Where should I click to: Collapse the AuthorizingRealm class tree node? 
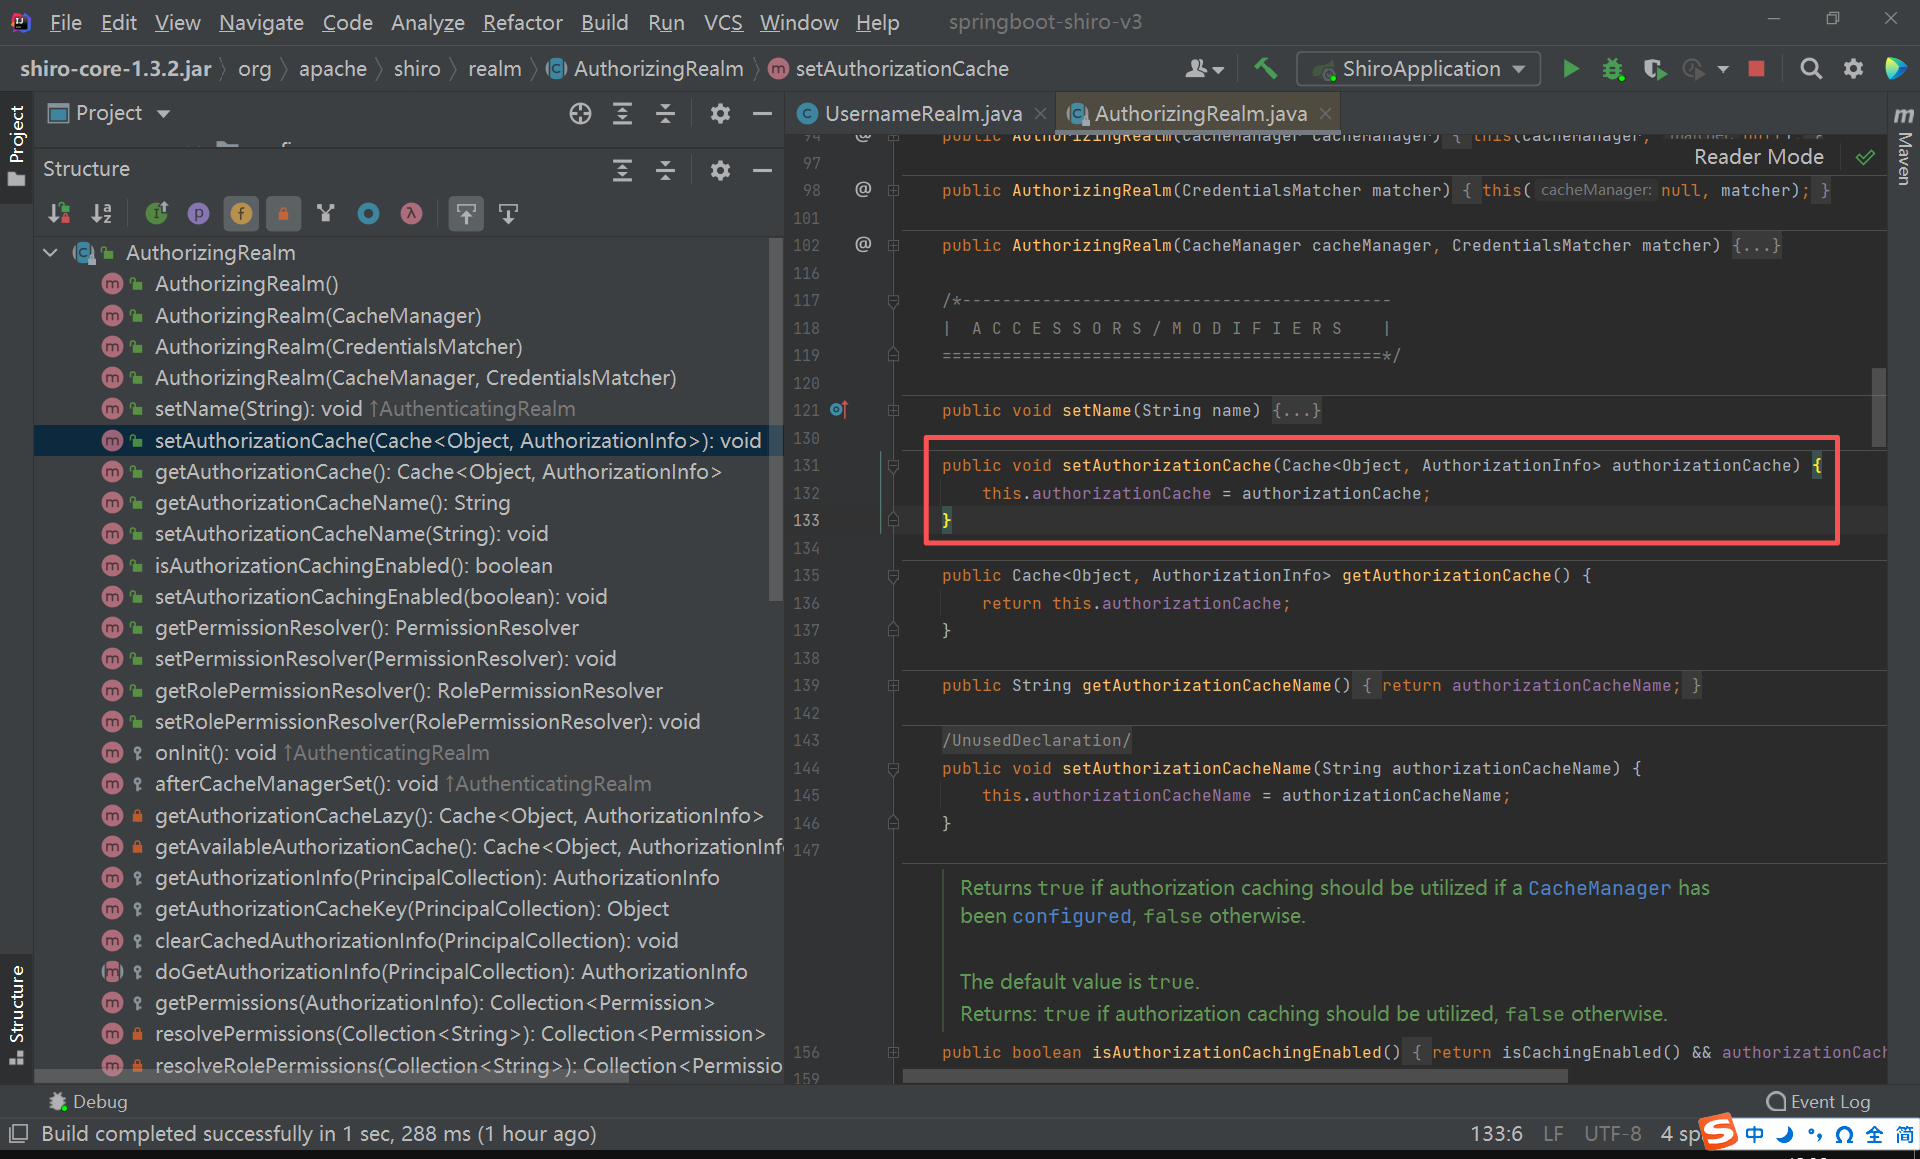click(51, 253)
